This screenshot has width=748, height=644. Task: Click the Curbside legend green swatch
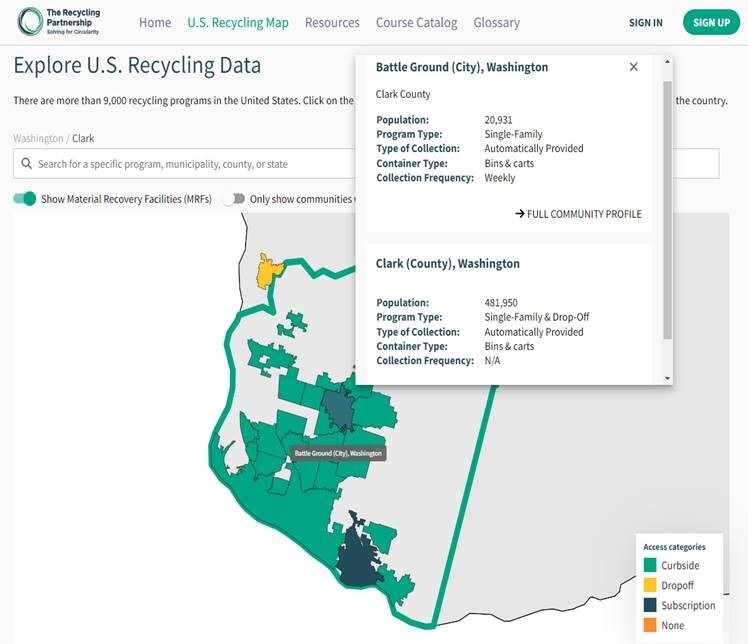pos(650,565)
